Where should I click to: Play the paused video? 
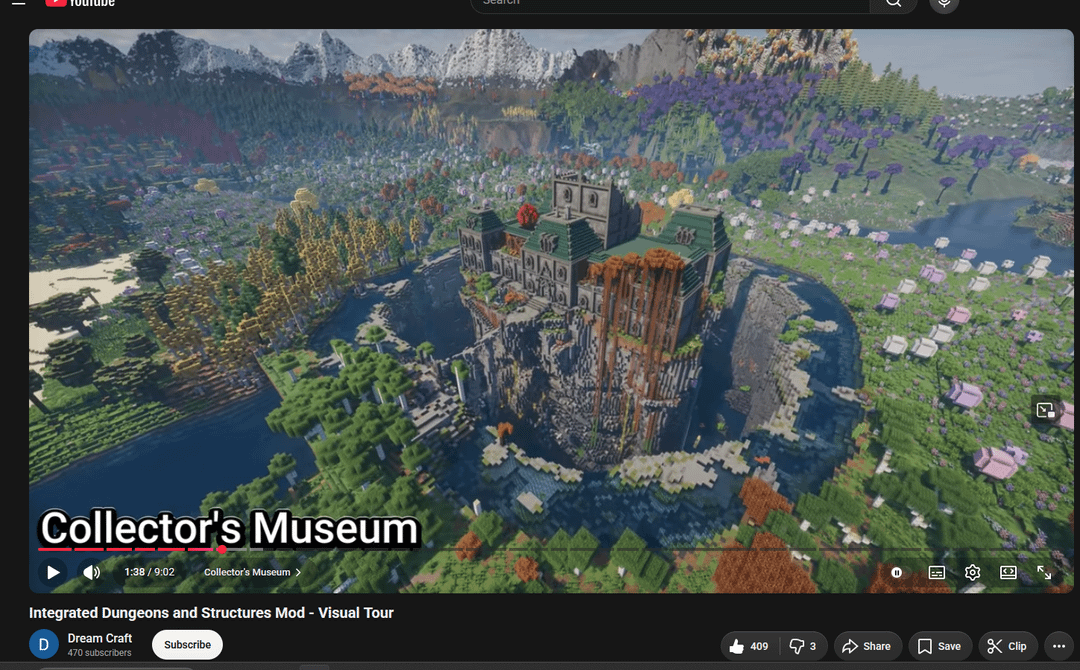[53, 572]
